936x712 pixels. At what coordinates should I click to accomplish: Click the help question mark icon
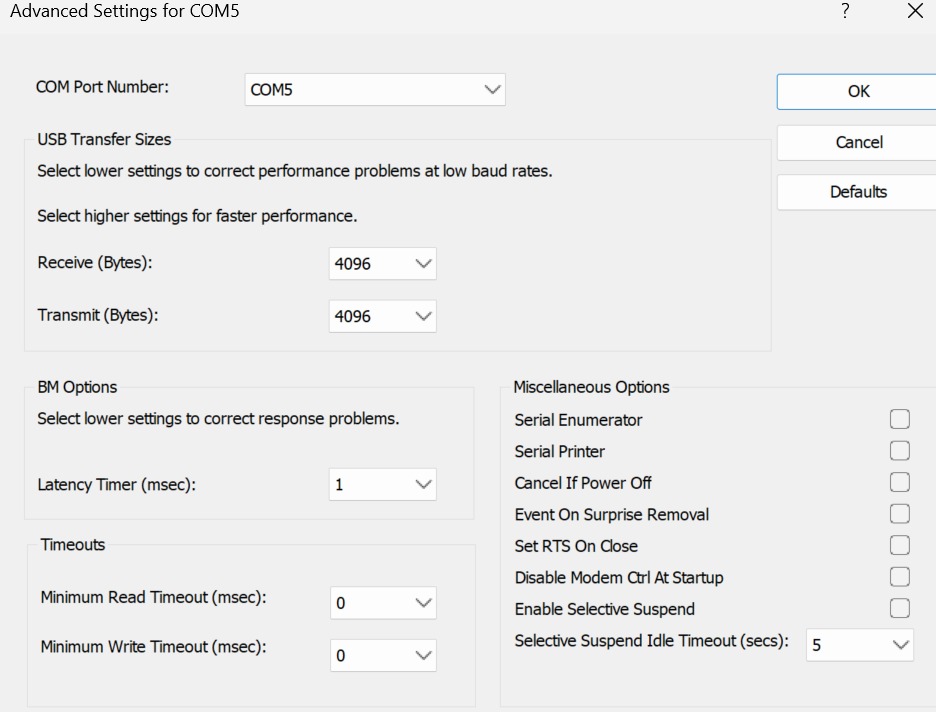pyautogui.click(x=845, y=11)
